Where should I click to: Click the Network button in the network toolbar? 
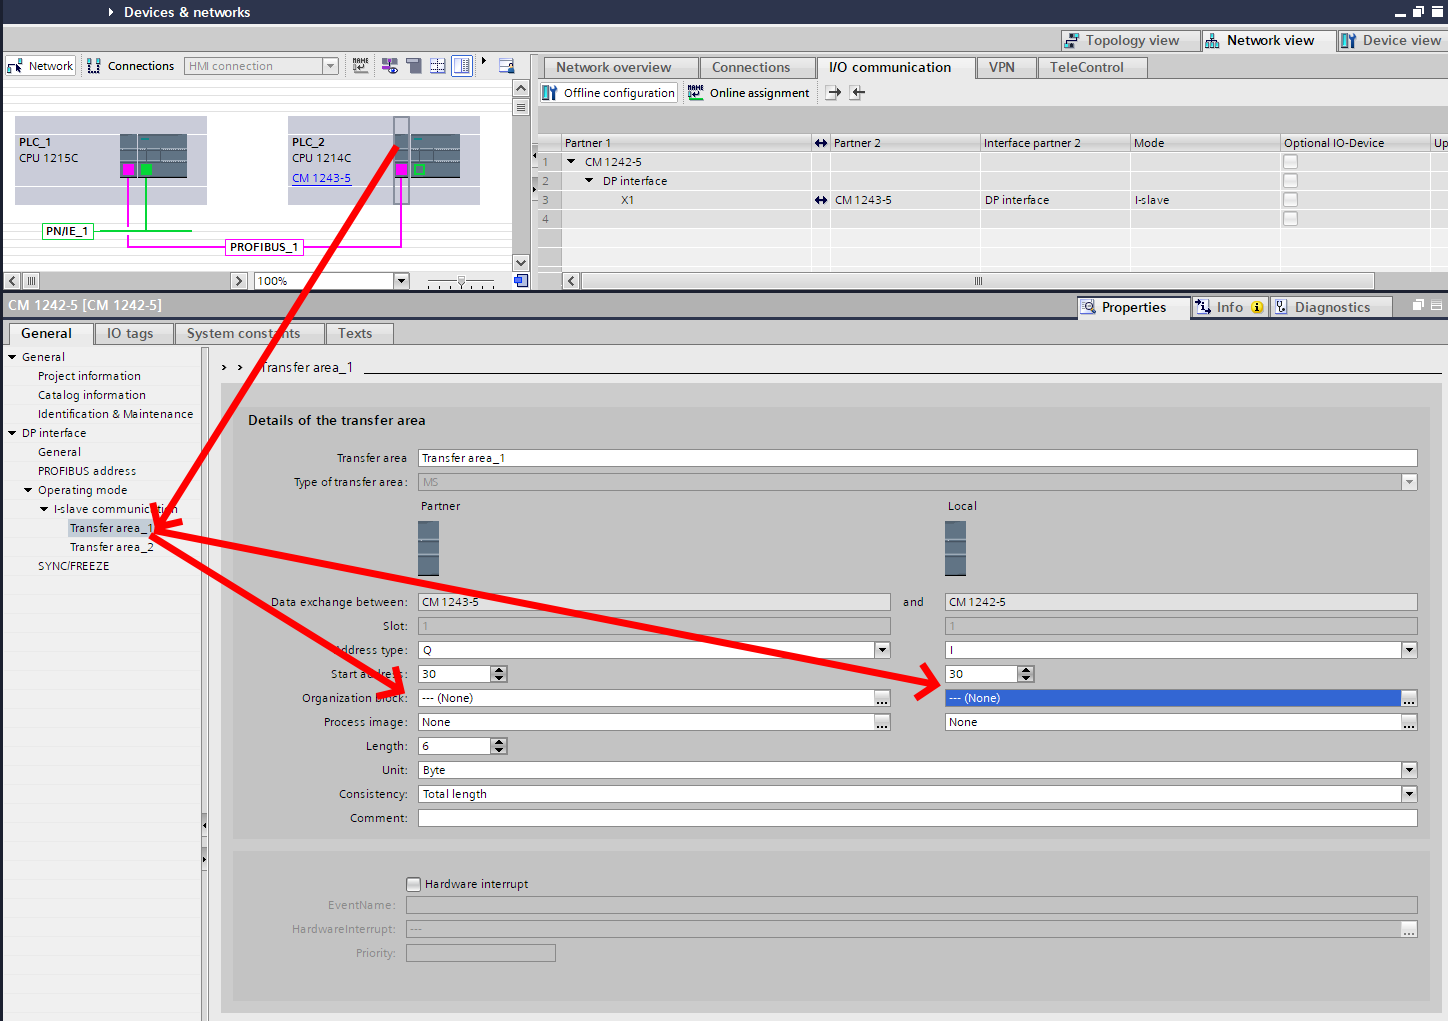40,66
